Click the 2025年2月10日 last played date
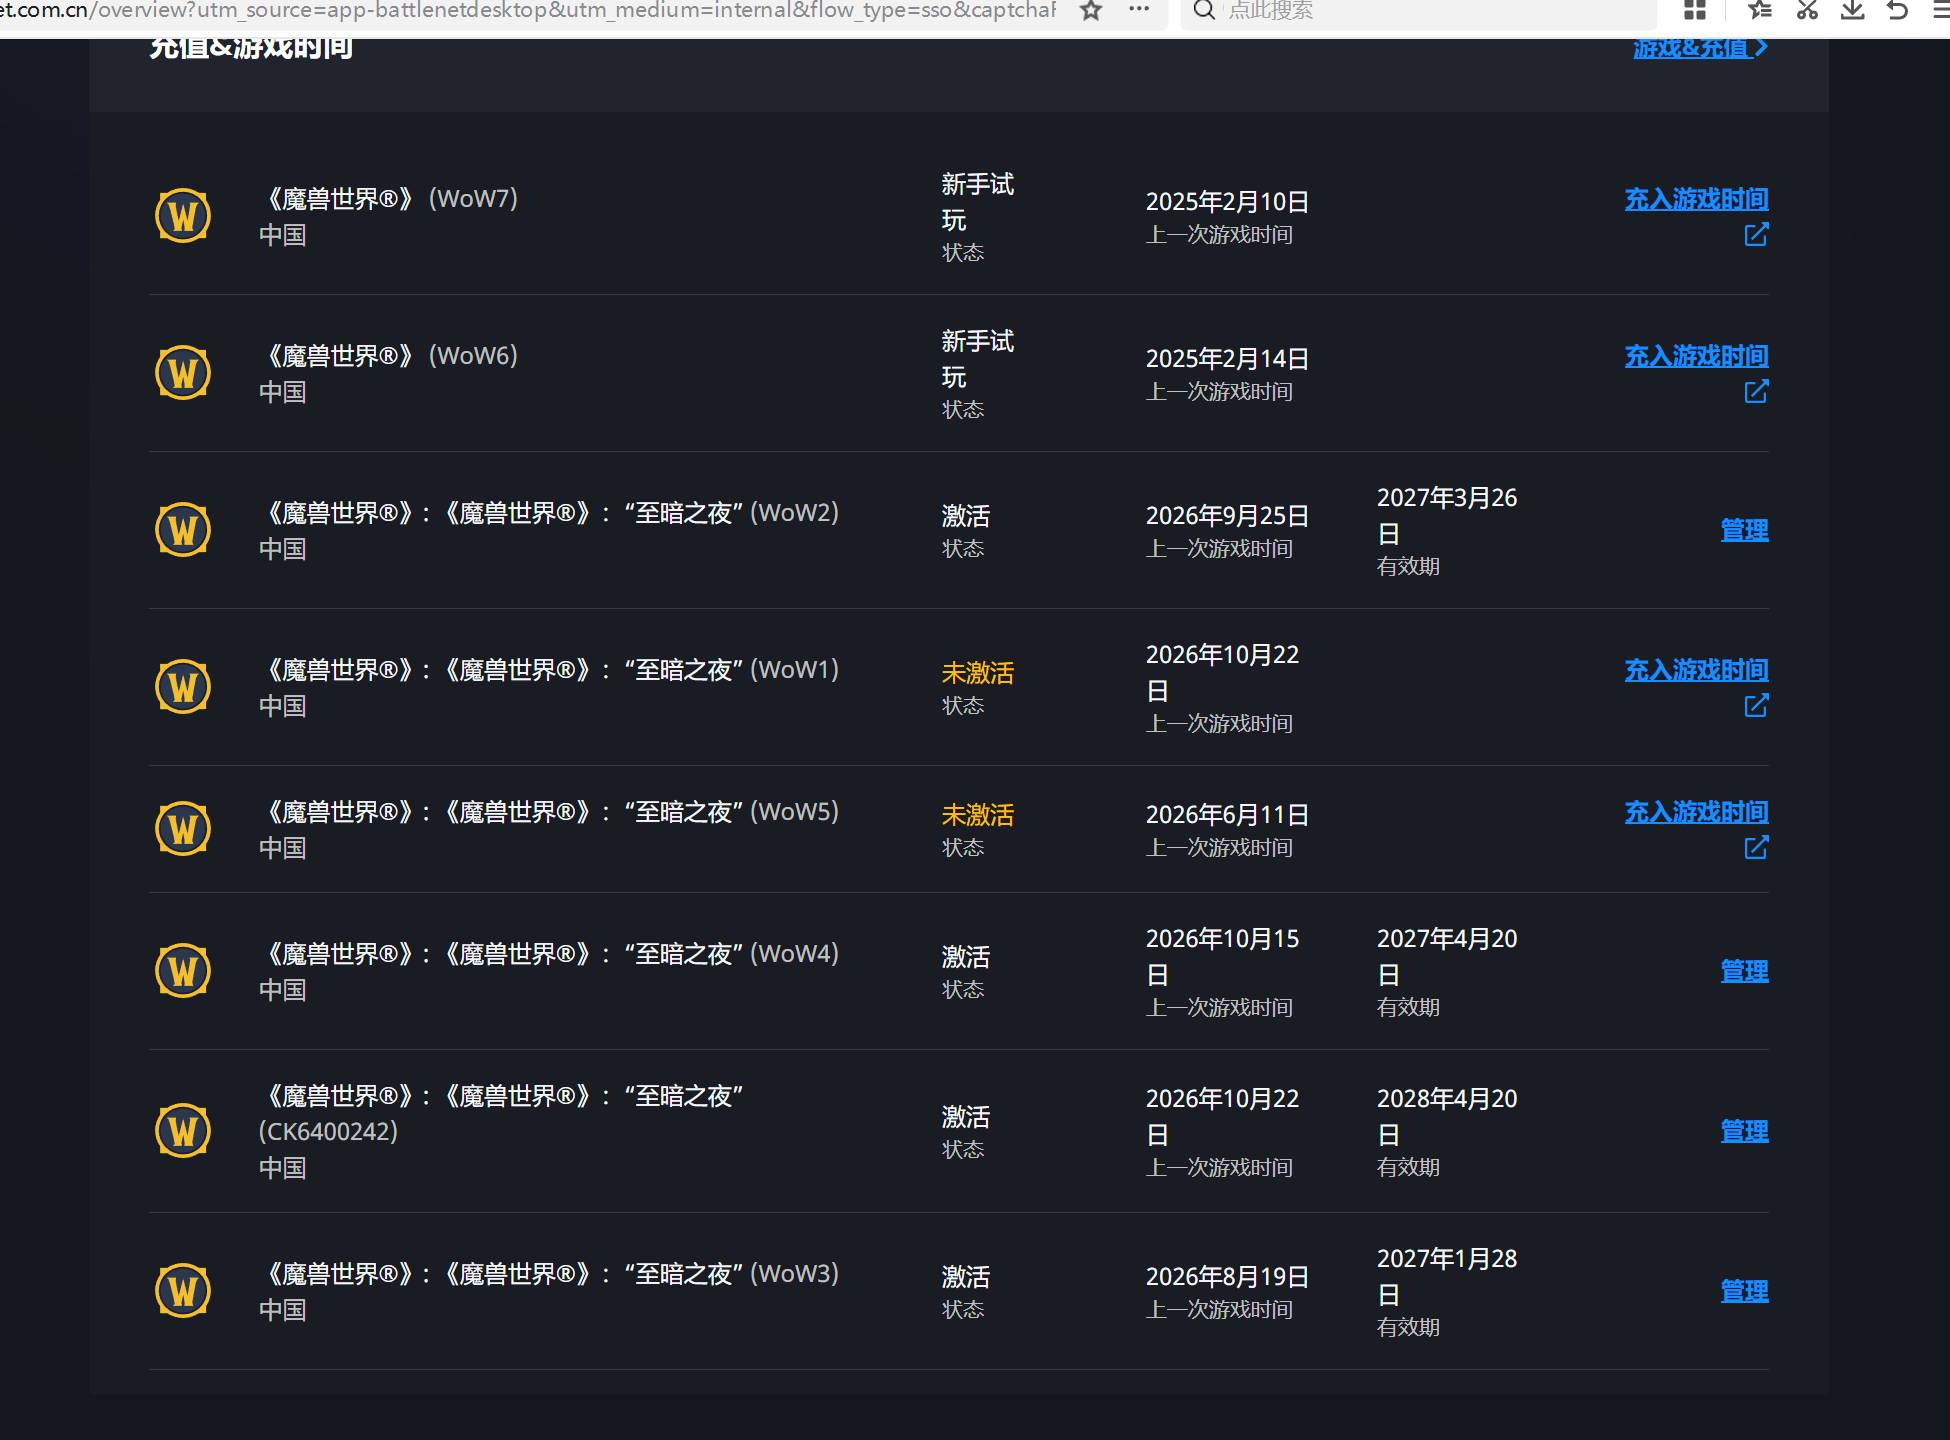 (x=1227, y=202)
